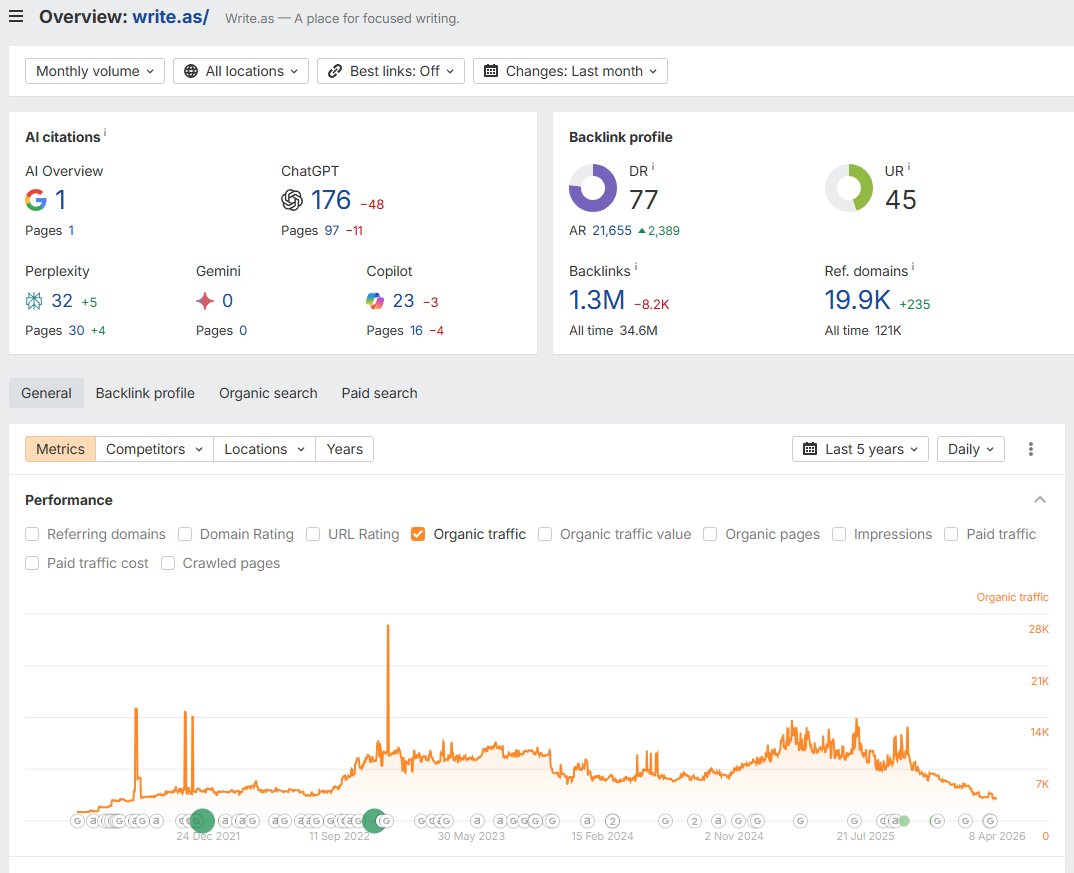Click the Perplexity logo icon

34,301
